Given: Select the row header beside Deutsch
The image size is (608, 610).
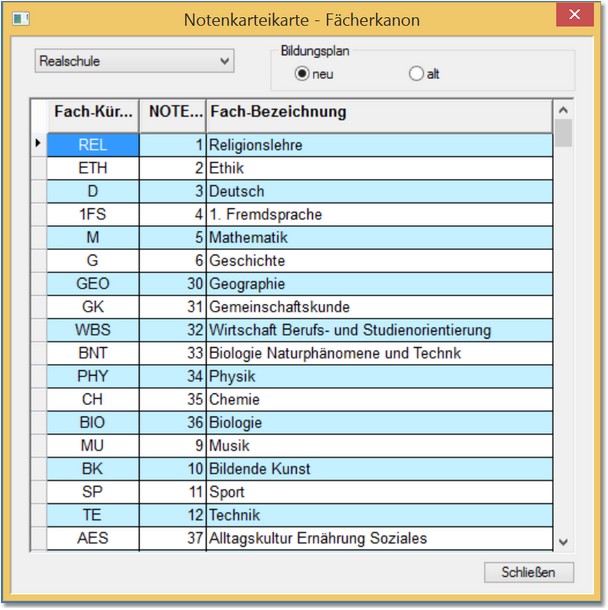Looking at the screenshot, I should (x=38, y=192).
